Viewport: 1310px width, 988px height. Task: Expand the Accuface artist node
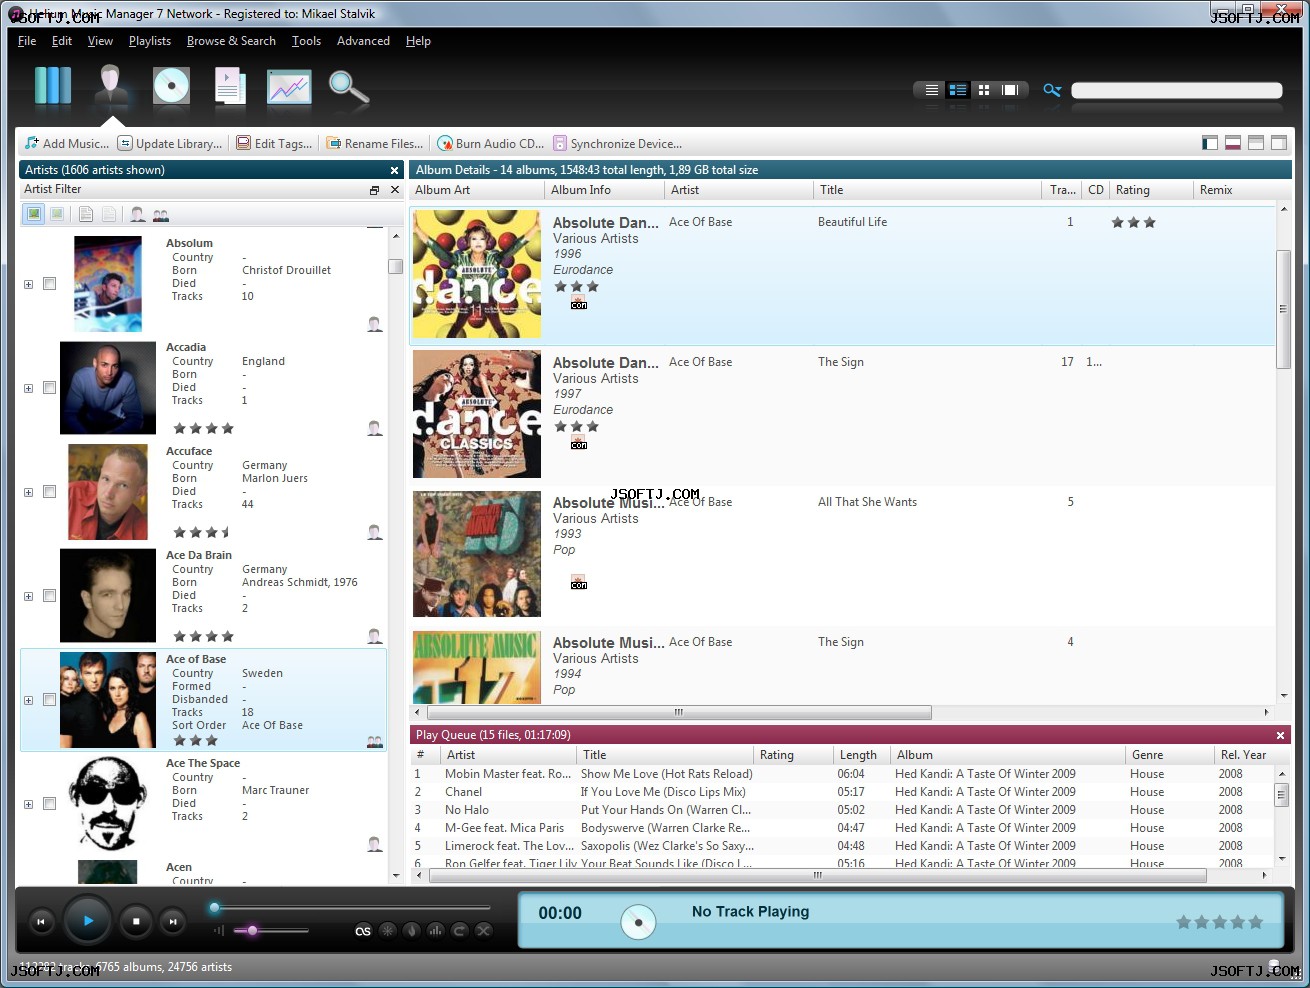28,492
